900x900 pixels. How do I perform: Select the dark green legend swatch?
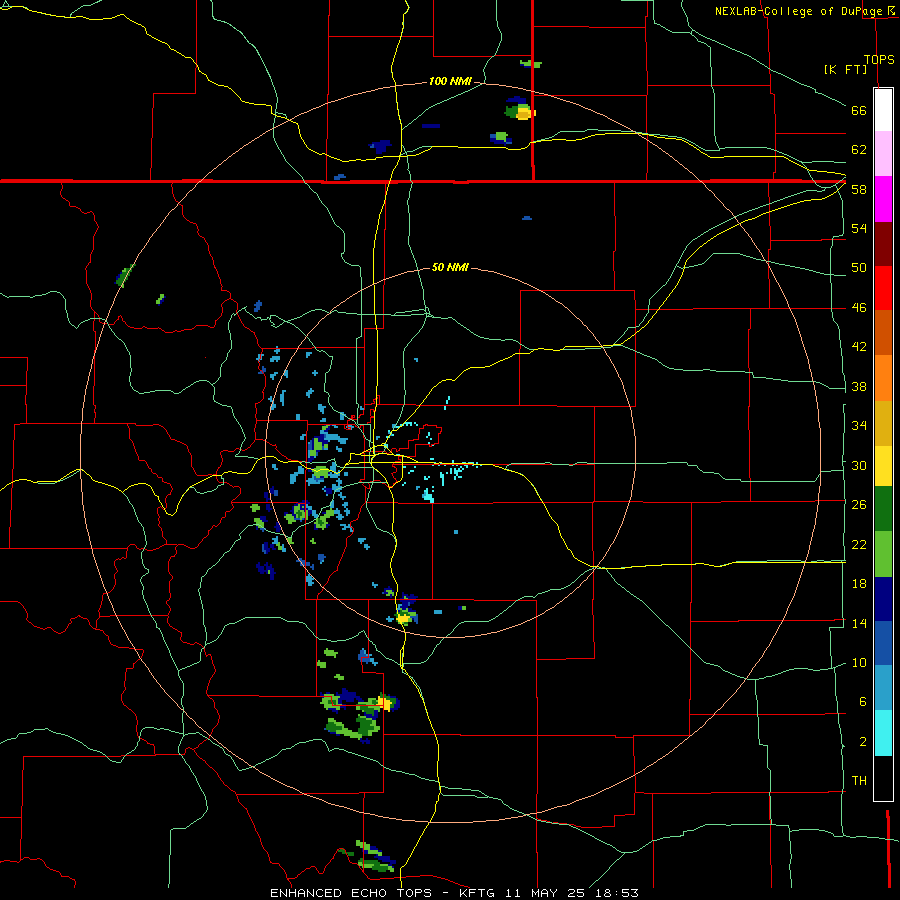(x=883, y=509)
